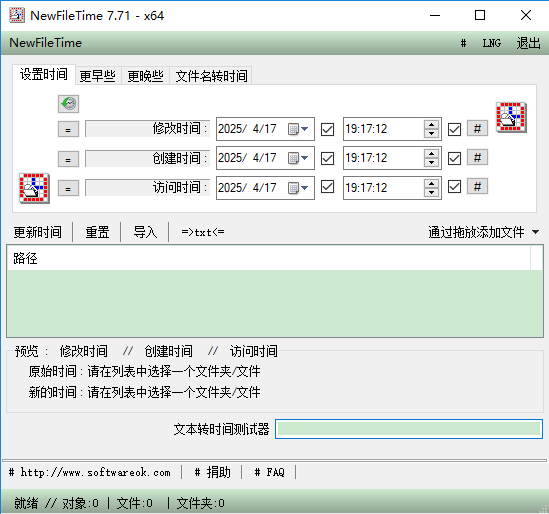
Task: Click the 更新时间 button
Action: pyautogui.click(x=38, y=232)
